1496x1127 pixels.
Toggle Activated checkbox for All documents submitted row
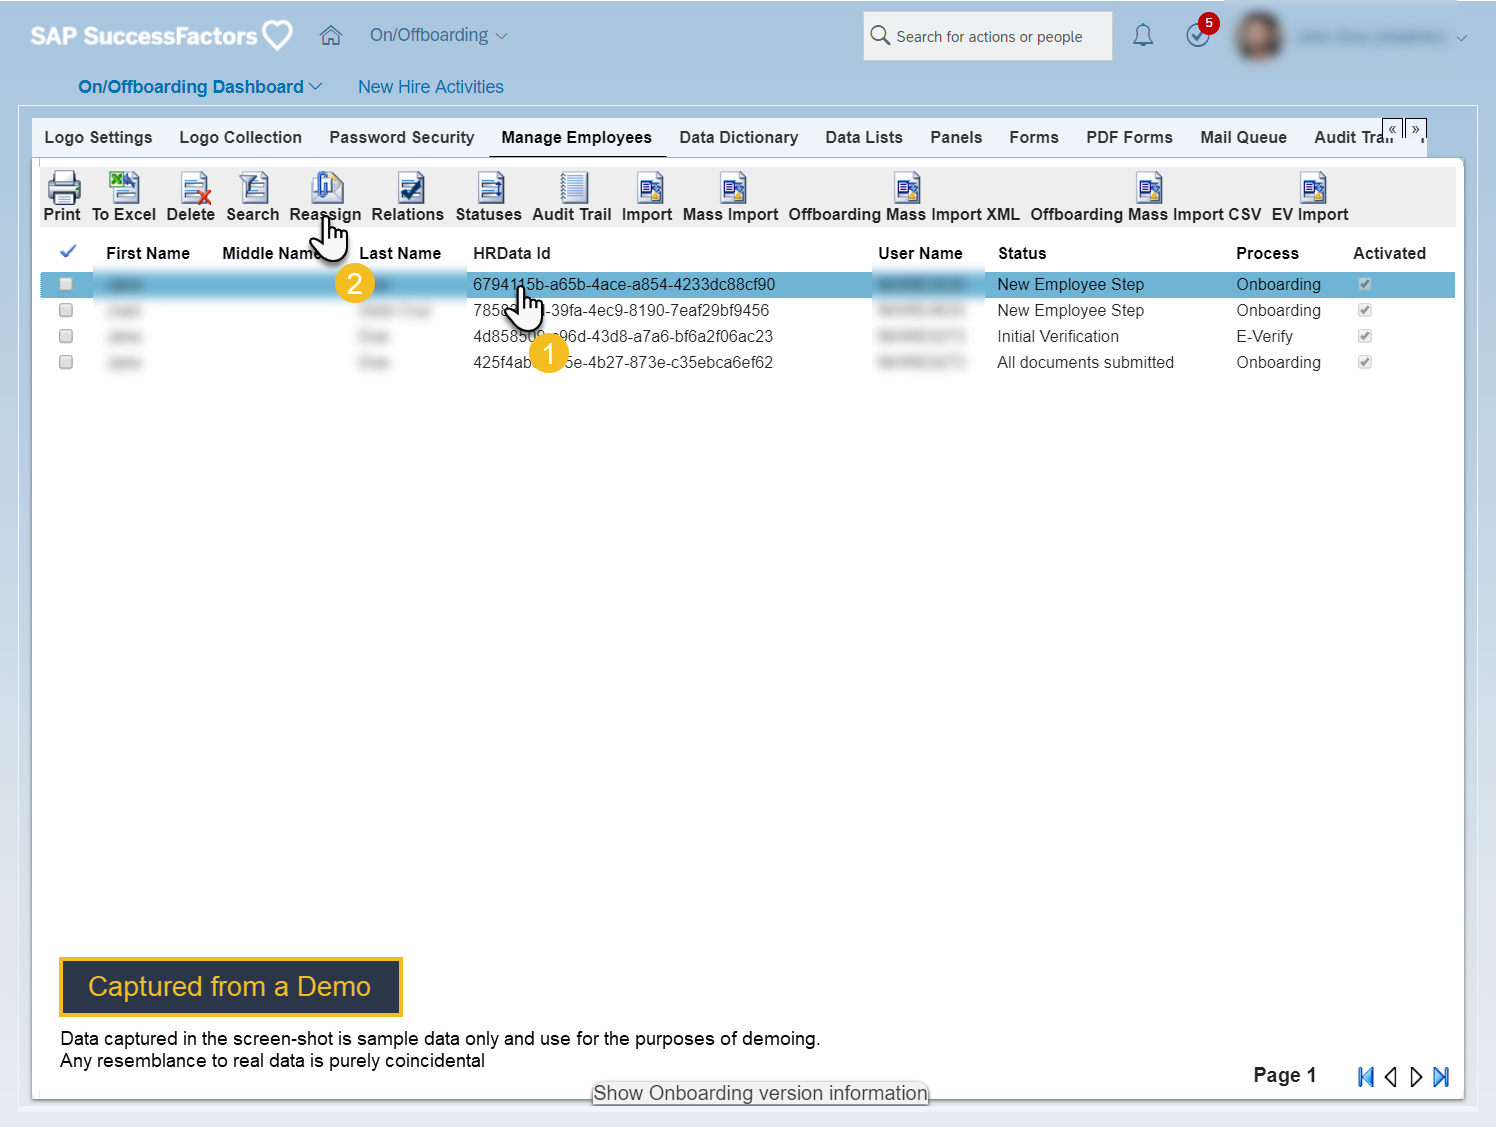coord(1365,362)
